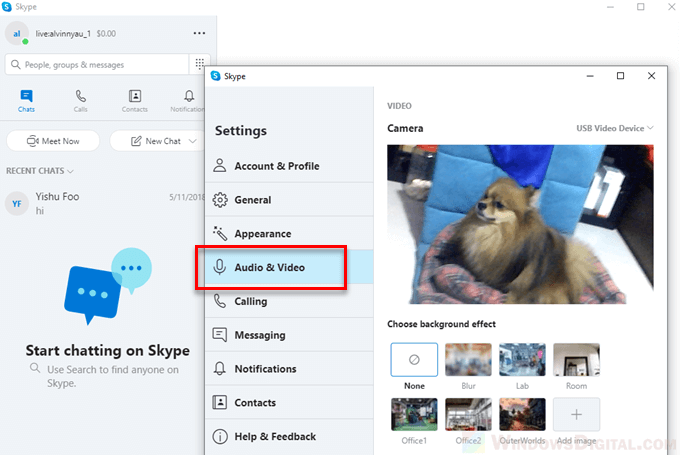The width and height of the screenshot is (680, 455).
Task: Select the Blur background effect
Action: (468, 360)
